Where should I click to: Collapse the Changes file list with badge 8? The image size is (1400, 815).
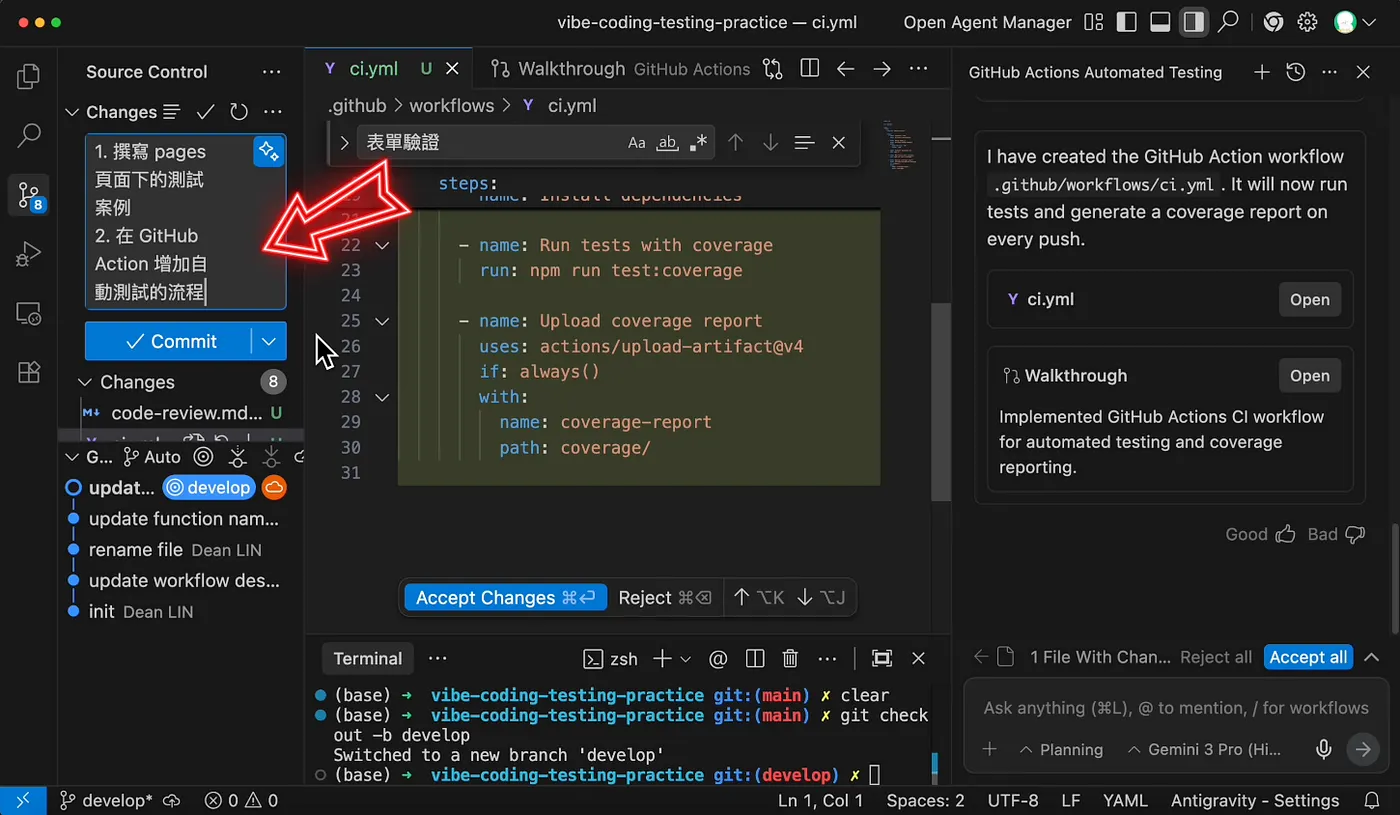(x=84, y=382)
